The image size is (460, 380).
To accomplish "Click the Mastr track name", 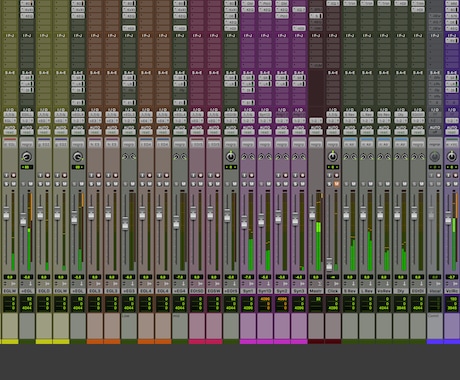I will [x=316, y=291].
